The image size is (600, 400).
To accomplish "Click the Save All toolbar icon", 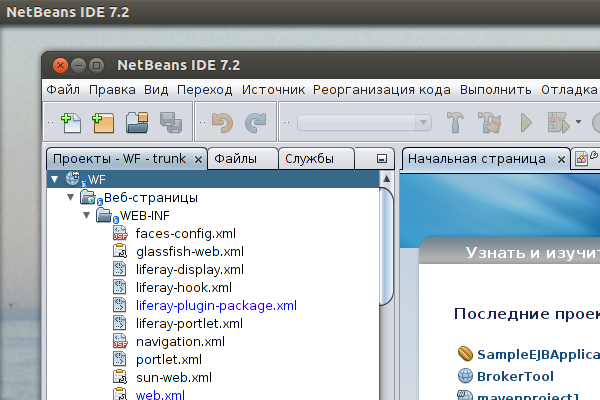I will 171,122.
